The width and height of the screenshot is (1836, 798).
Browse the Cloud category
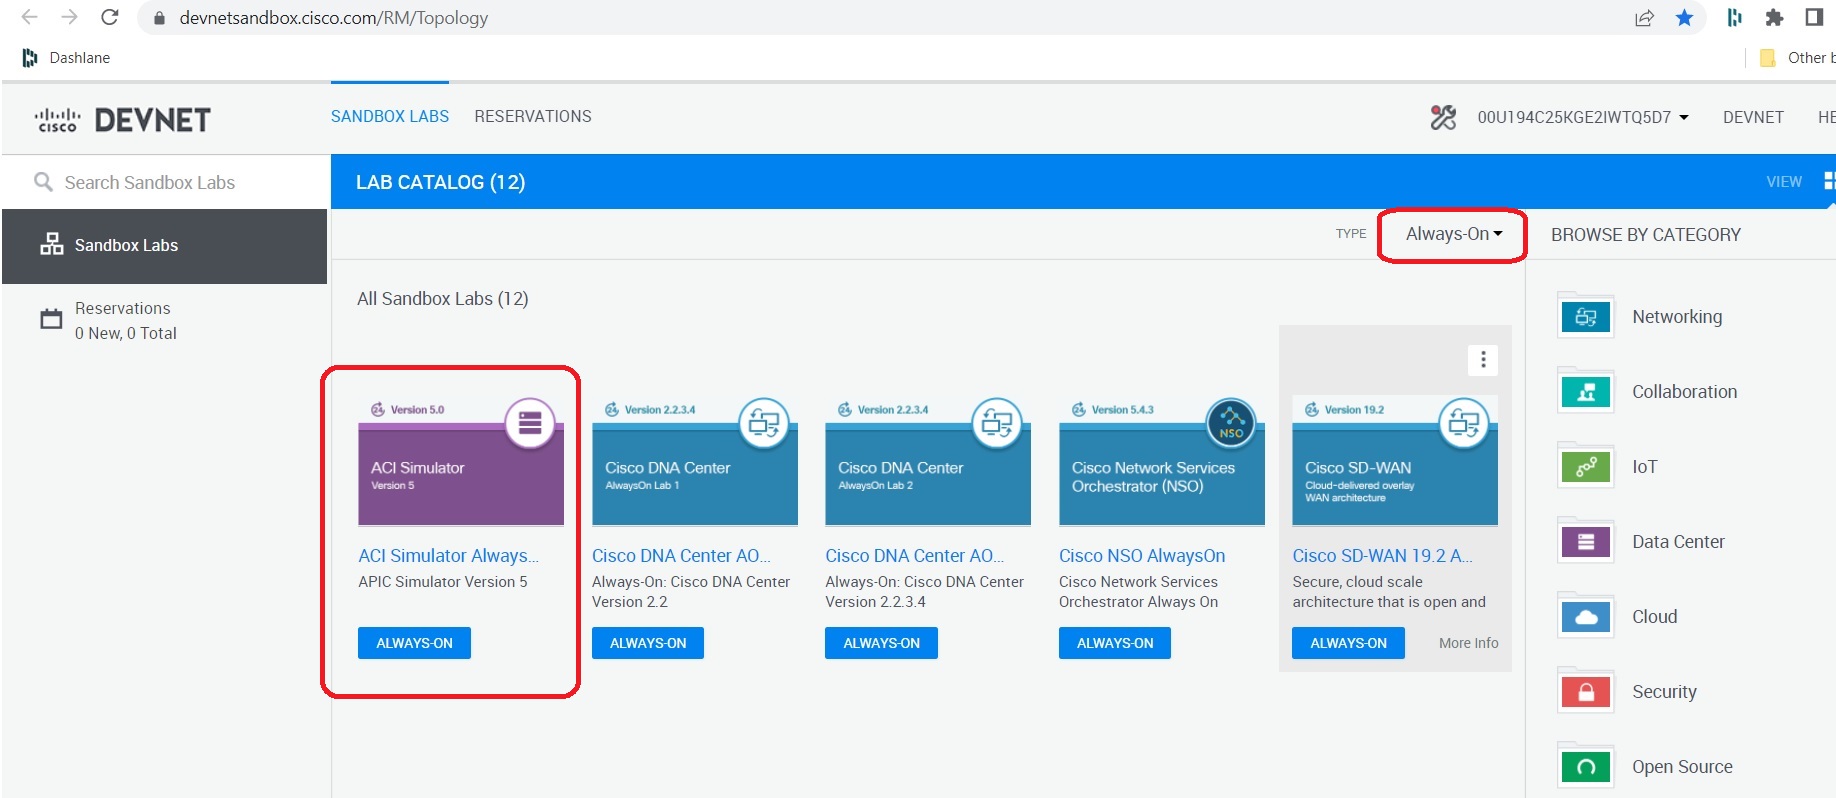[1655, 617]
